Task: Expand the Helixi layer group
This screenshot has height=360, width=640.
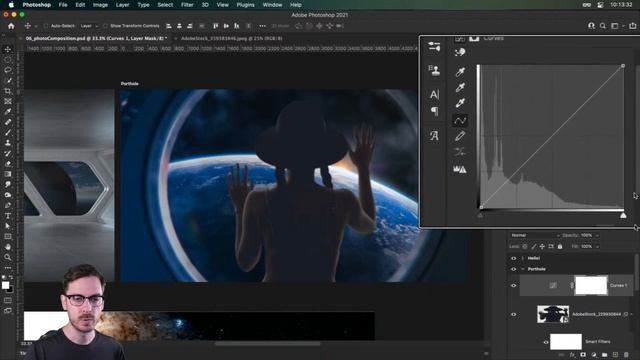Action: coord(523,258)
